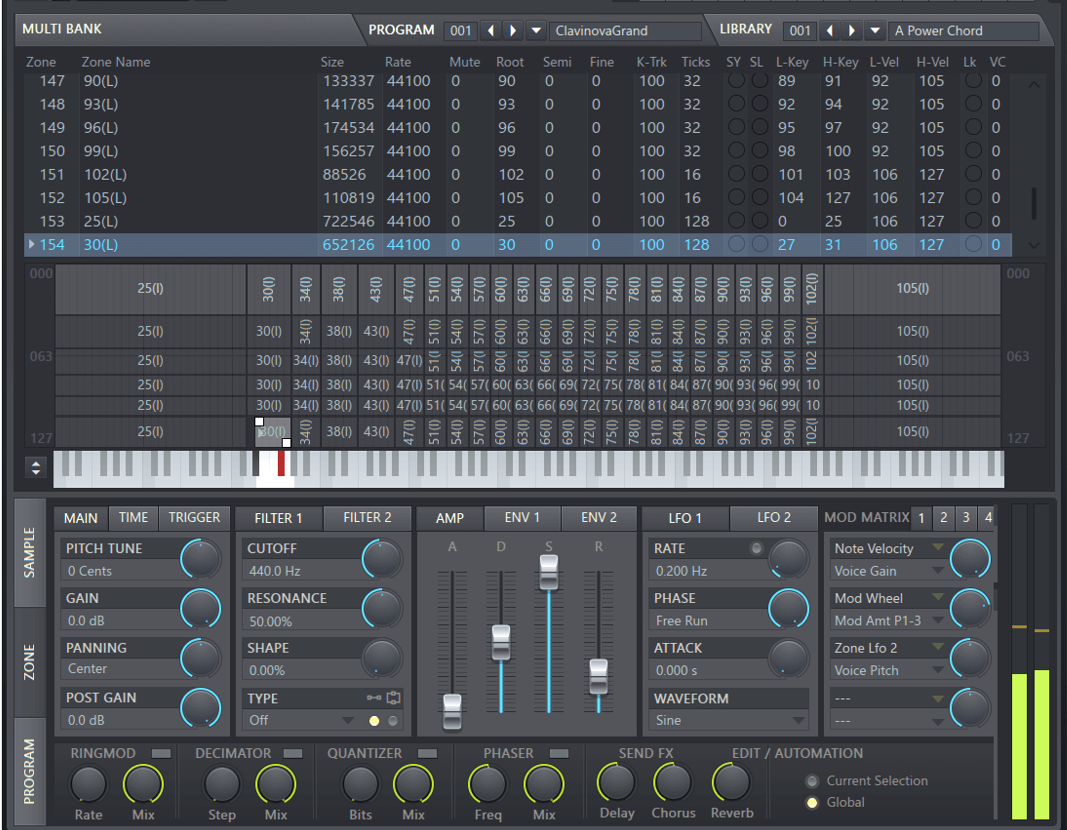Click the AMP envelope Sustain fader
Viewport: 1067px width, 830px height.
point(548,572)
